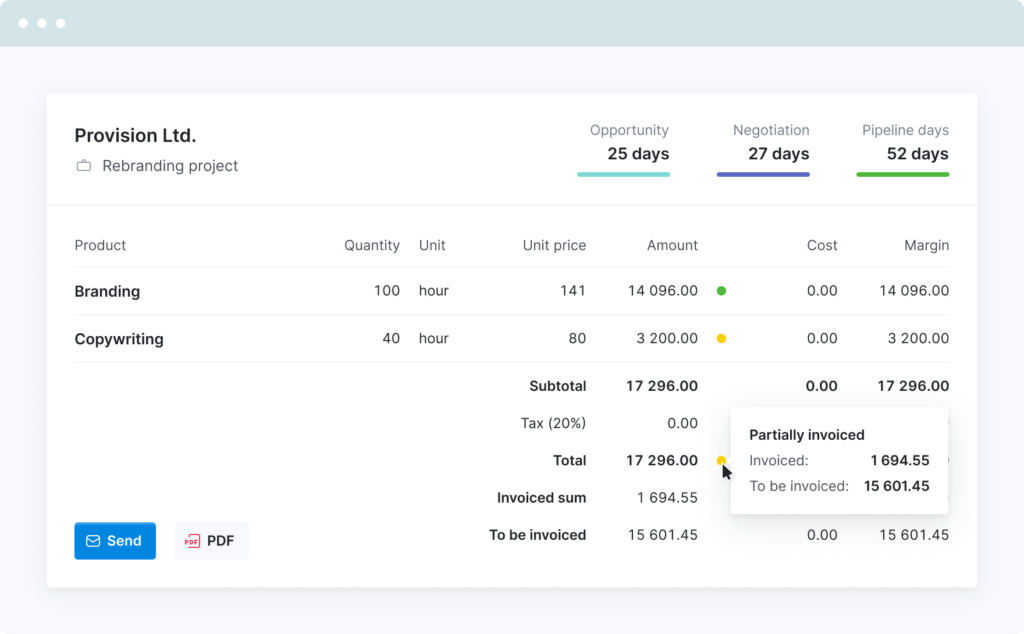Image resolution: width=1024 pixels, height=634 pixels.
Task: Select the Copywriting product name
Action: pos(119,338)
